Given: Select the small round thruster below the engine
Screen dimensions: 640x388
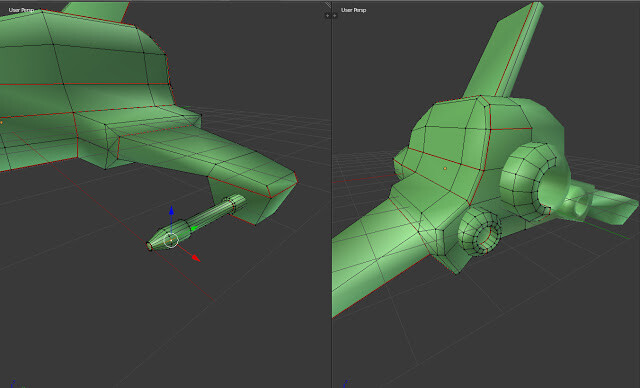Looking at the screenshot, I should coord(479,231).
